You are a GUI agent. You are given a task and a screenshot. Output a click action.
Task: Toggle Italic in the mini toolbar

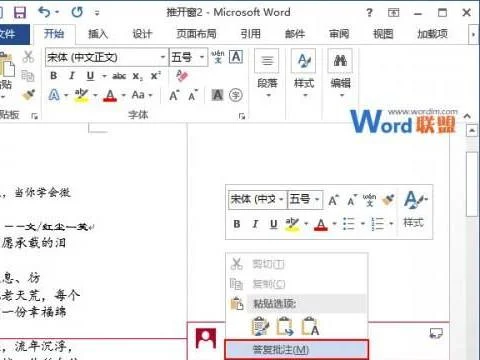click(x=255, y=224)
